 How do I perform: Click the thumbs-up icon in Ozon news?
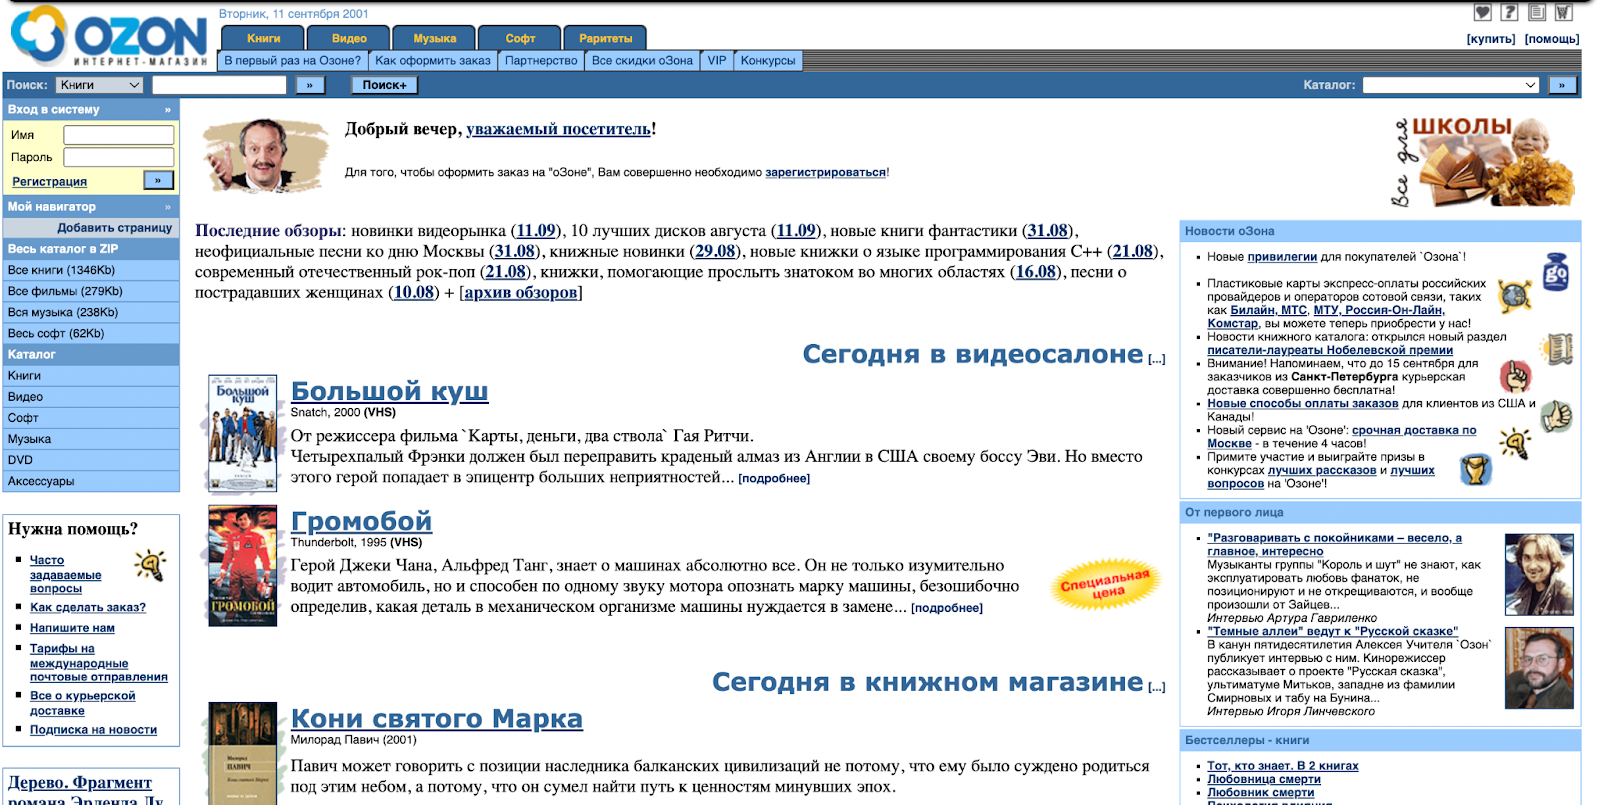[x=1557, y=415]
